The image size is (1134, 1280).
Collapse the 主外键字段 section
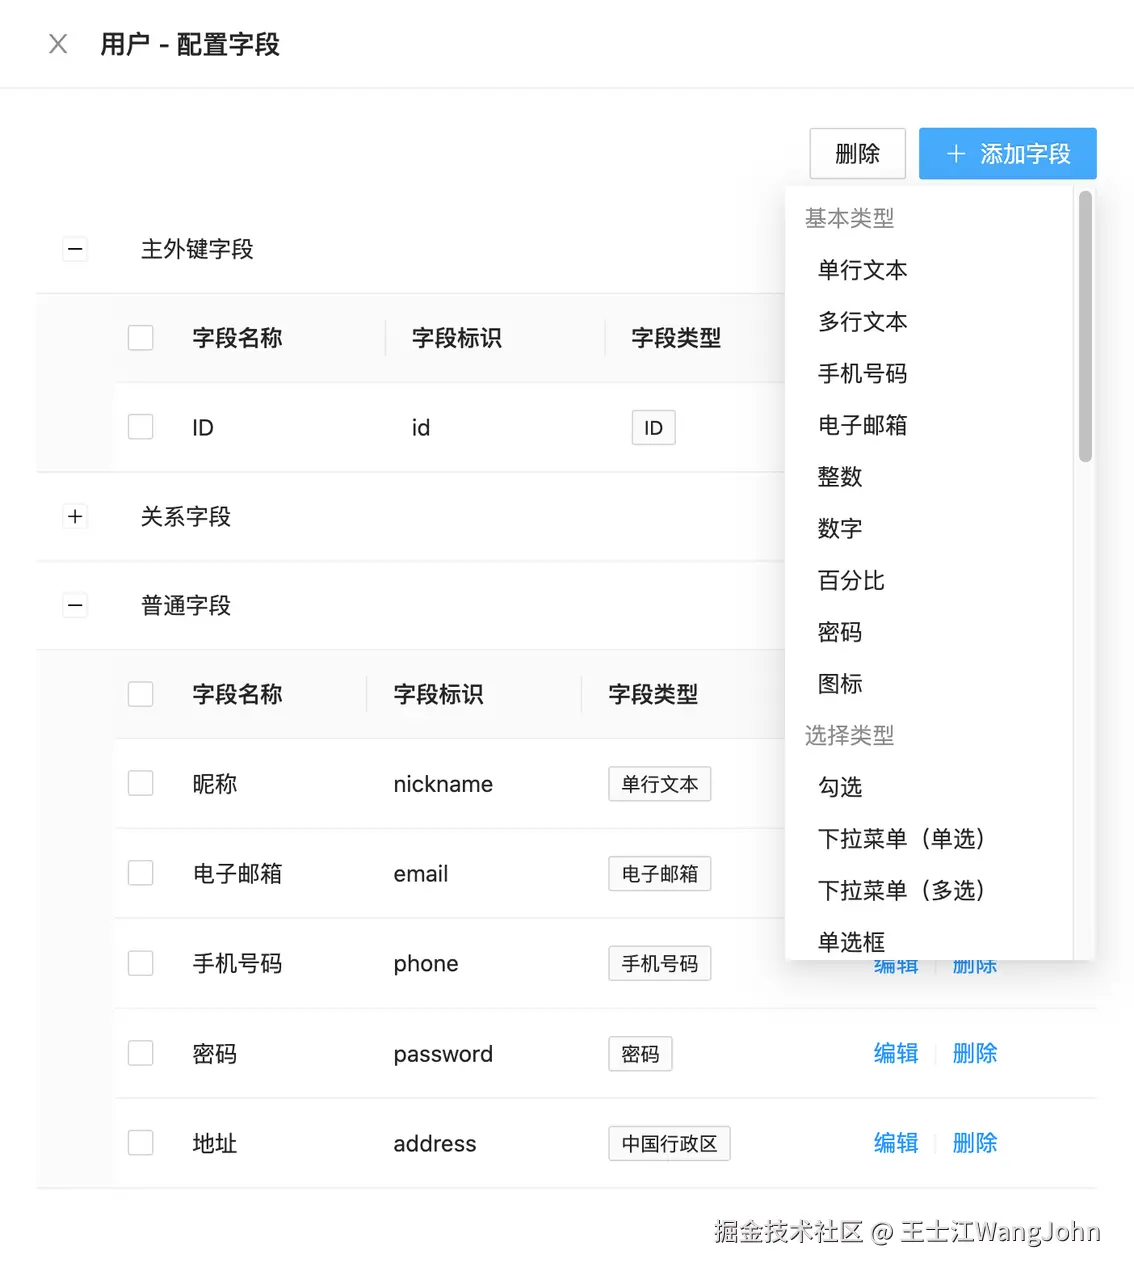(75, 249)
